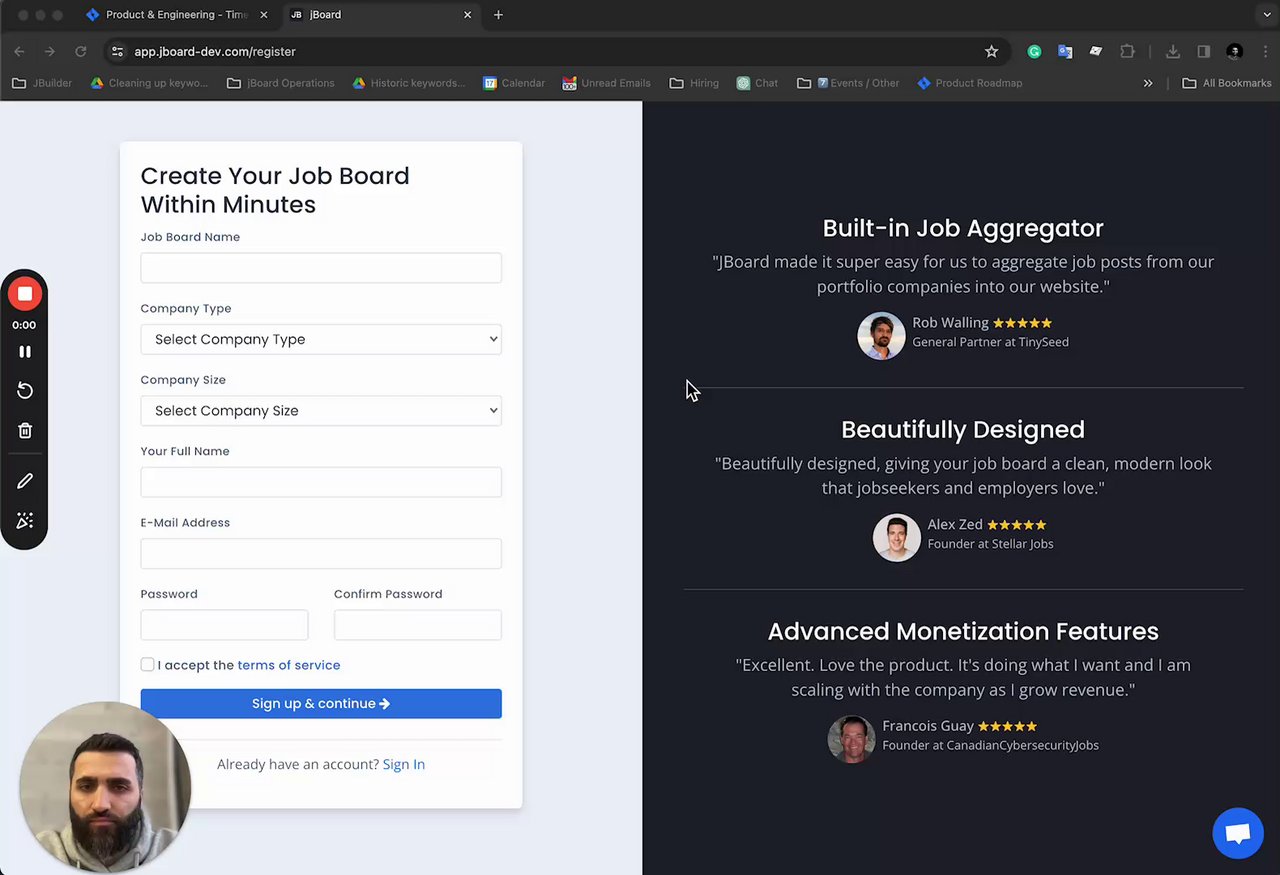This screenshot has height=875, width=1280.
Task: Select the pencil drawing tool
Action: pyautogui.click(x=25, y=481)
